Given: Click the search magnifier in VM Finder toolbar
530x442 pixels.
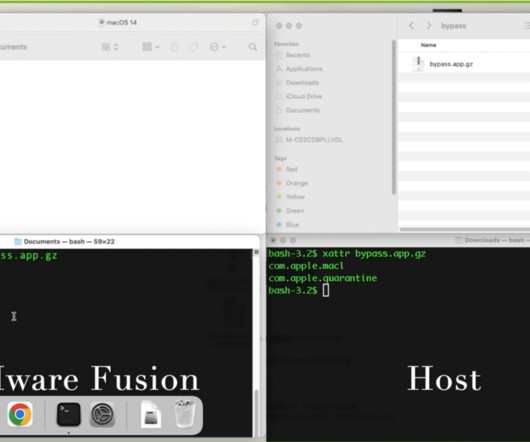Looking at the screenshot, I should (x=252, y=47).
